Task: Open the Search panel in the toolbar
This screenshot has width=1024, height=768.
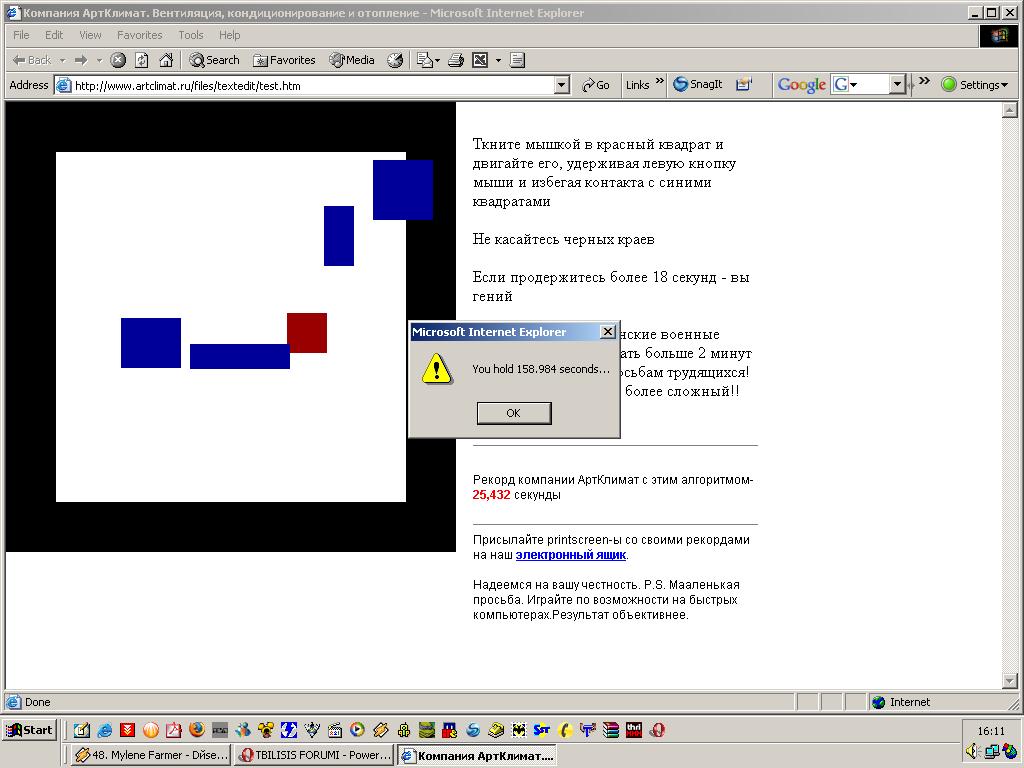Action: pyautogui.click(x=214, y=60)
